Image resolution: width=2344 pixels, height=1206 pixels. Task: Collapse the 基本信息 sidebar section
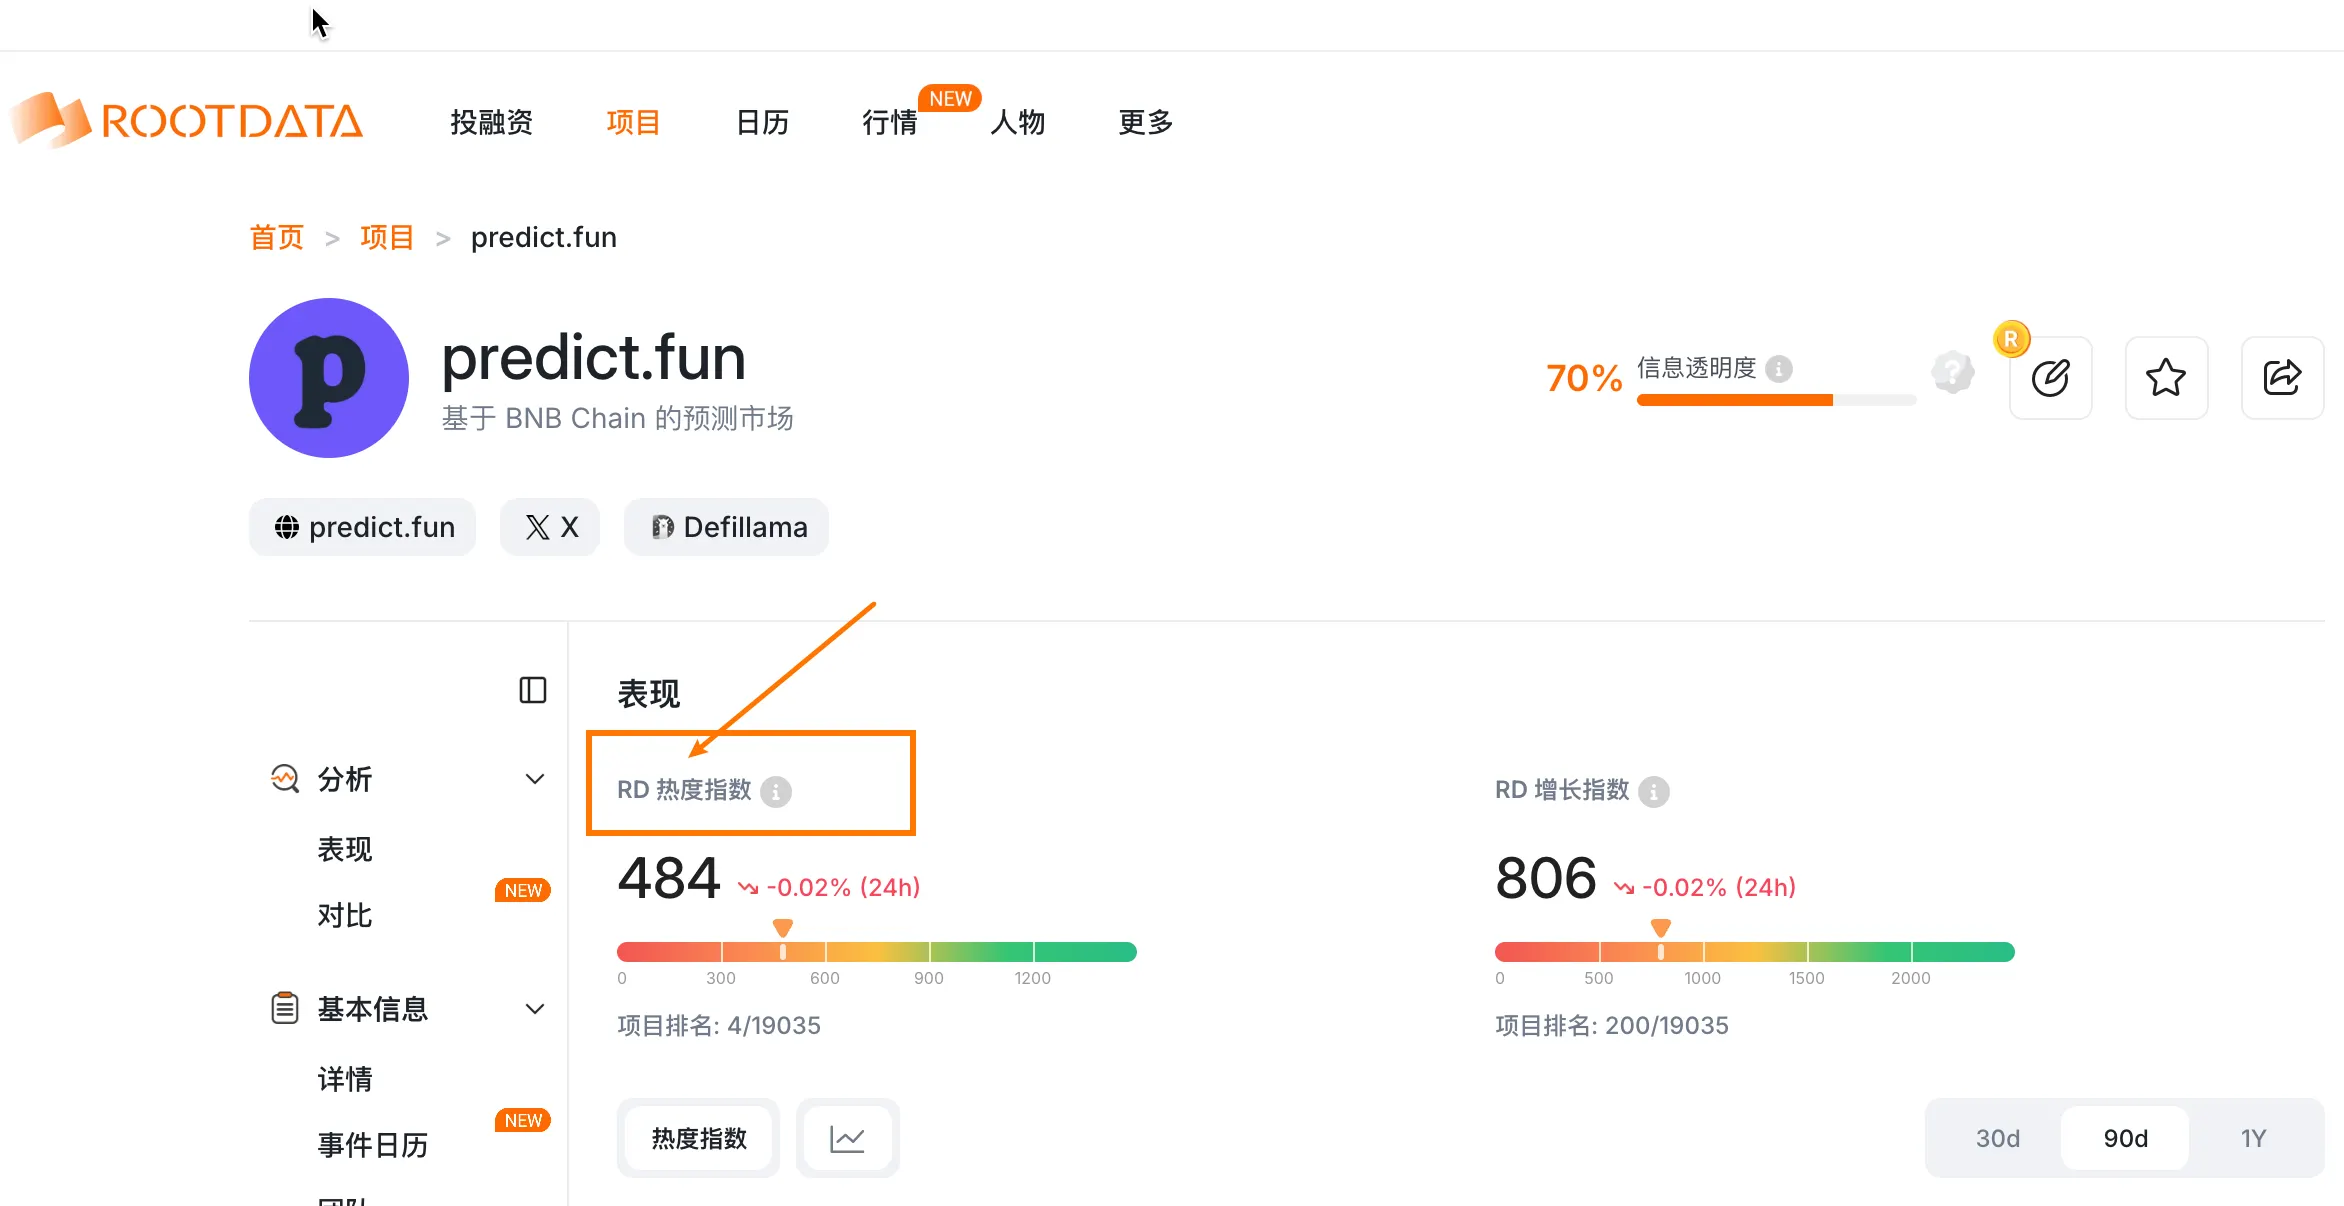(x=535, y=1009)
